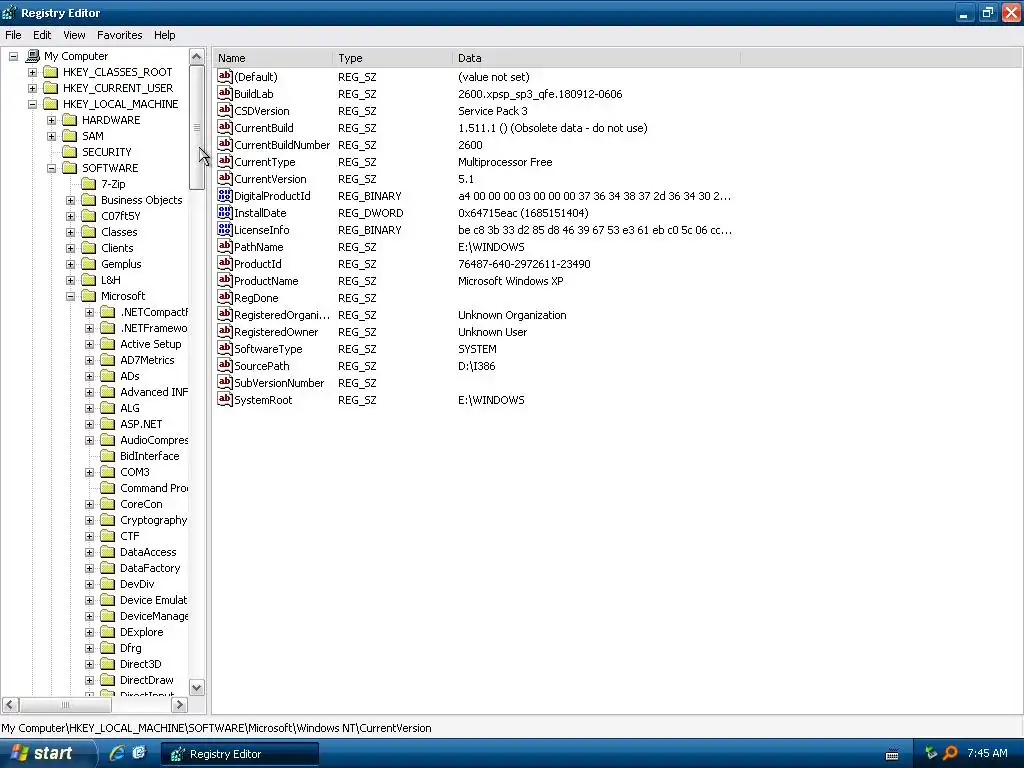Viewport: 1024px width, 768px height.
Task: Select the SoftwareType value name
Action: 268,349
